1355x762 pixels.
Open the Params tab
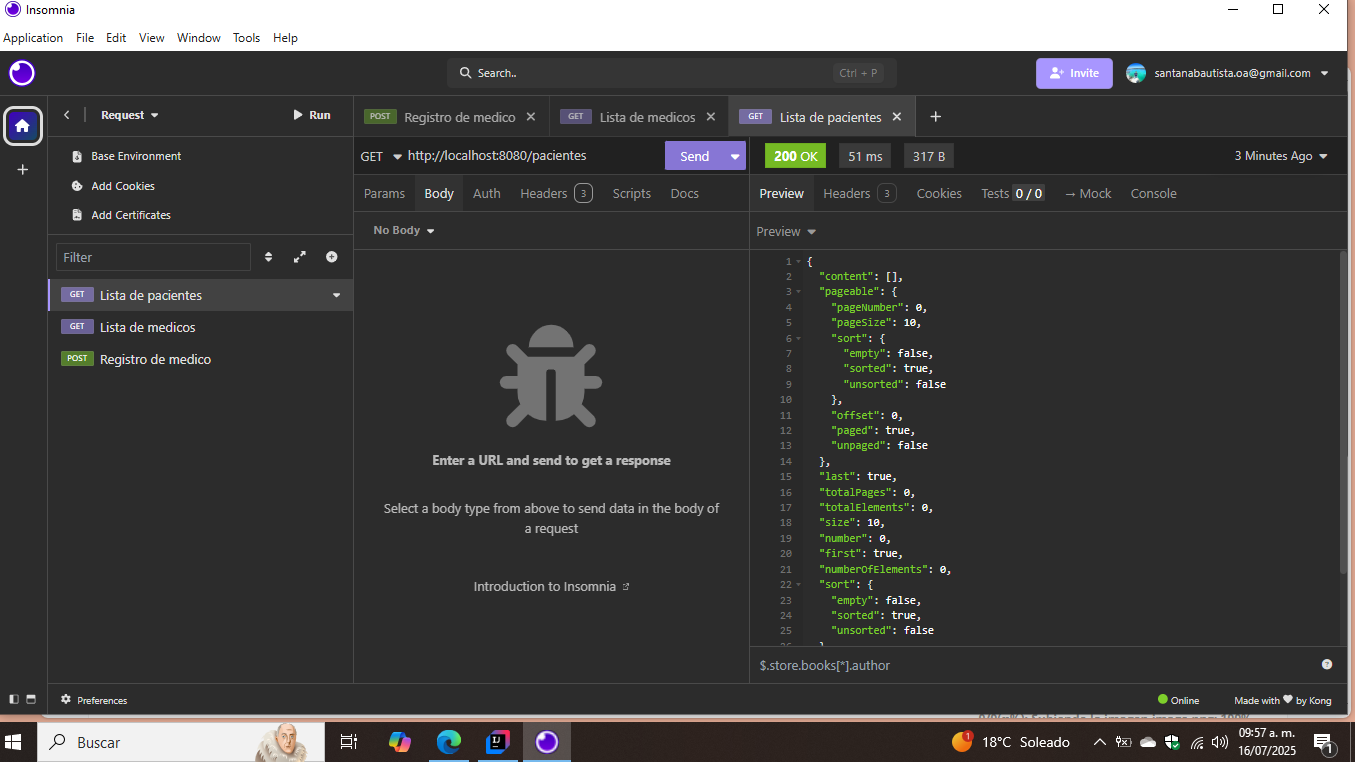[x=384, y=194]
